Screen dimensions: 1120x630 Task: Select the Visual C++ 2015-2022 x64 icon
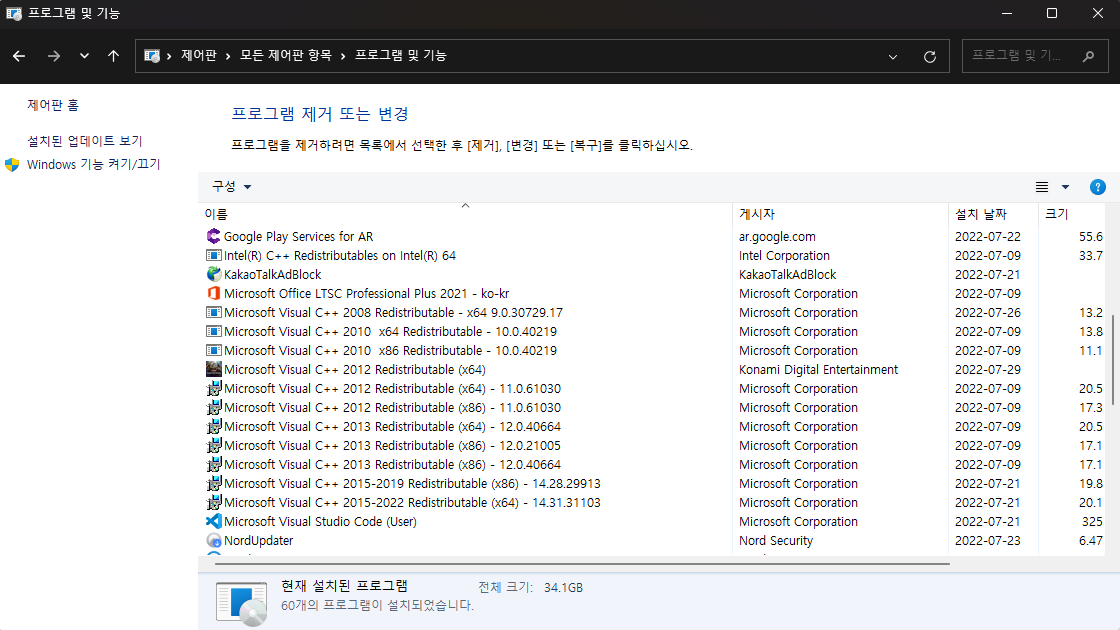pyautogui.click(x=214, y=502)
